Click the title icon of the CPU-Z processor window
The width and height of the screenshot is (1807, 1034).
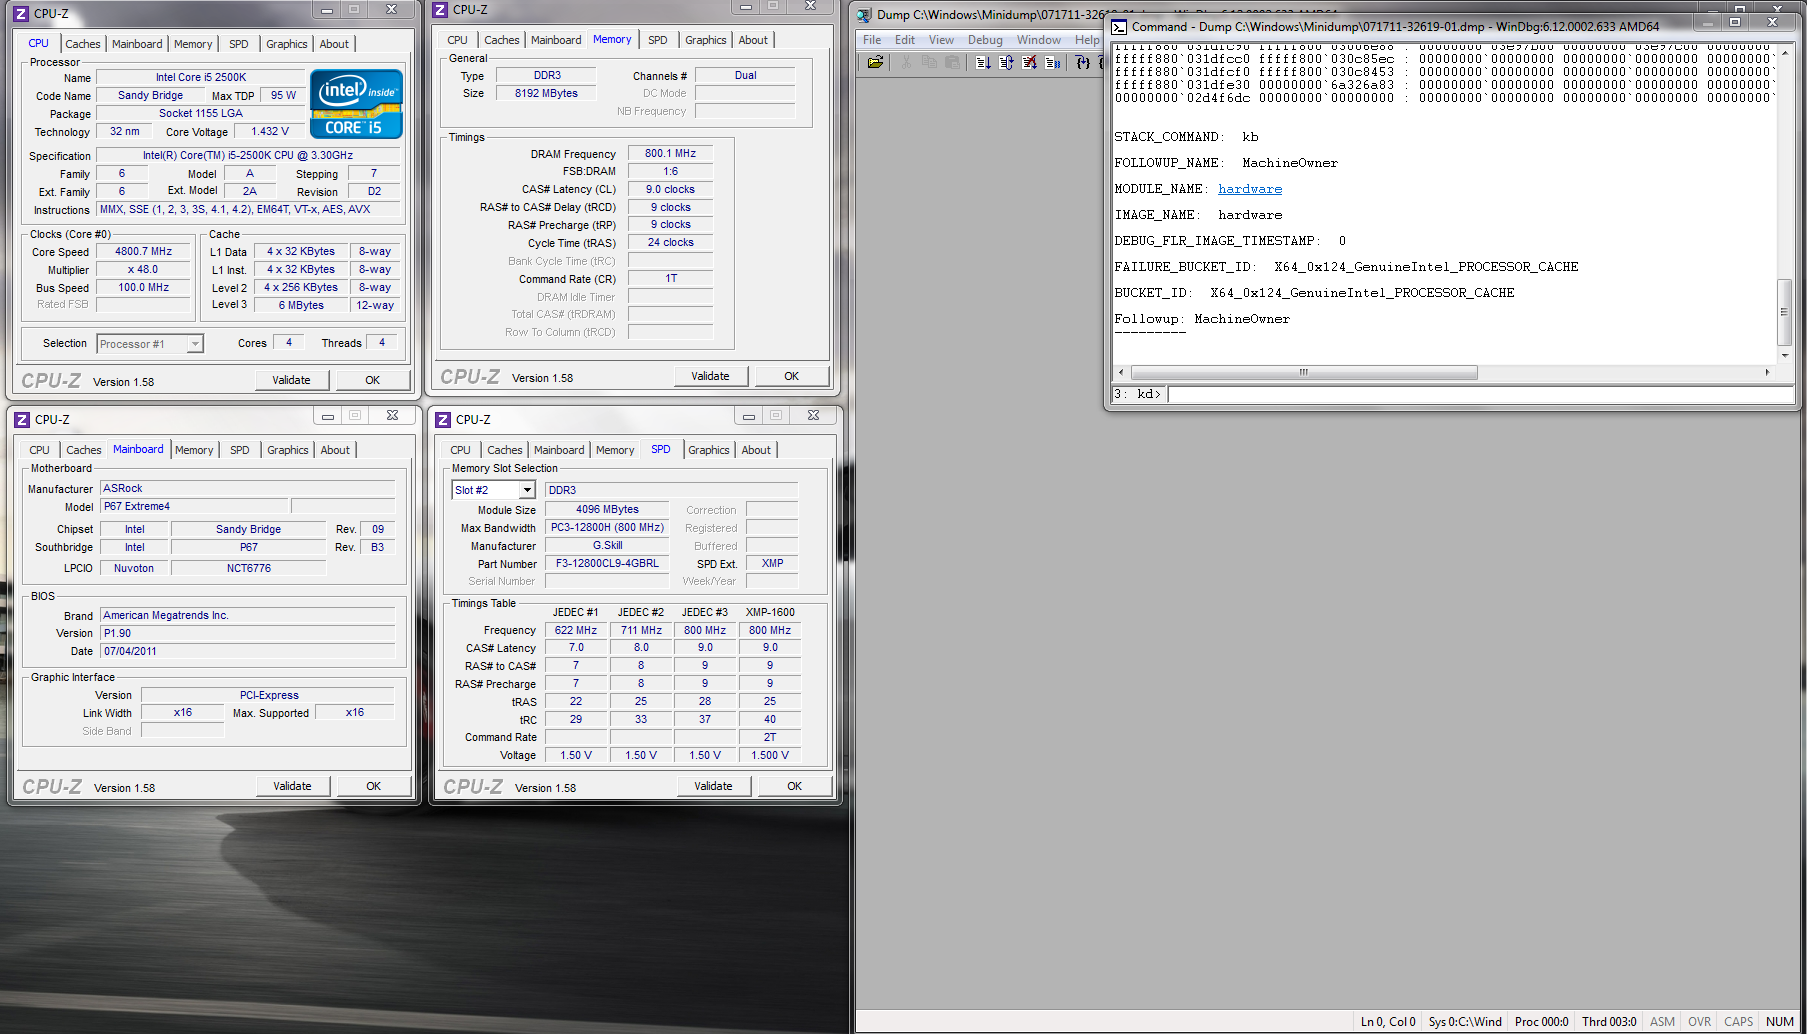(x=21, y=14)
